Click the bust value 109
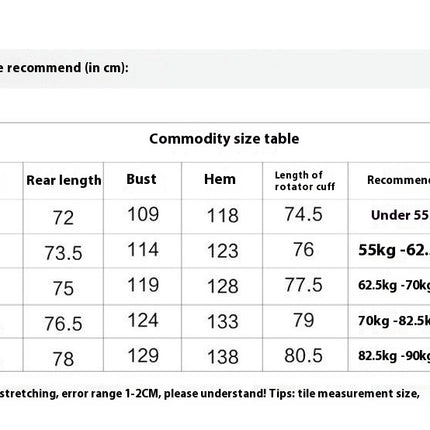Image resolution: width=430 pixels, height=430 pixels. pyautogui.click(x=143, y=214)
